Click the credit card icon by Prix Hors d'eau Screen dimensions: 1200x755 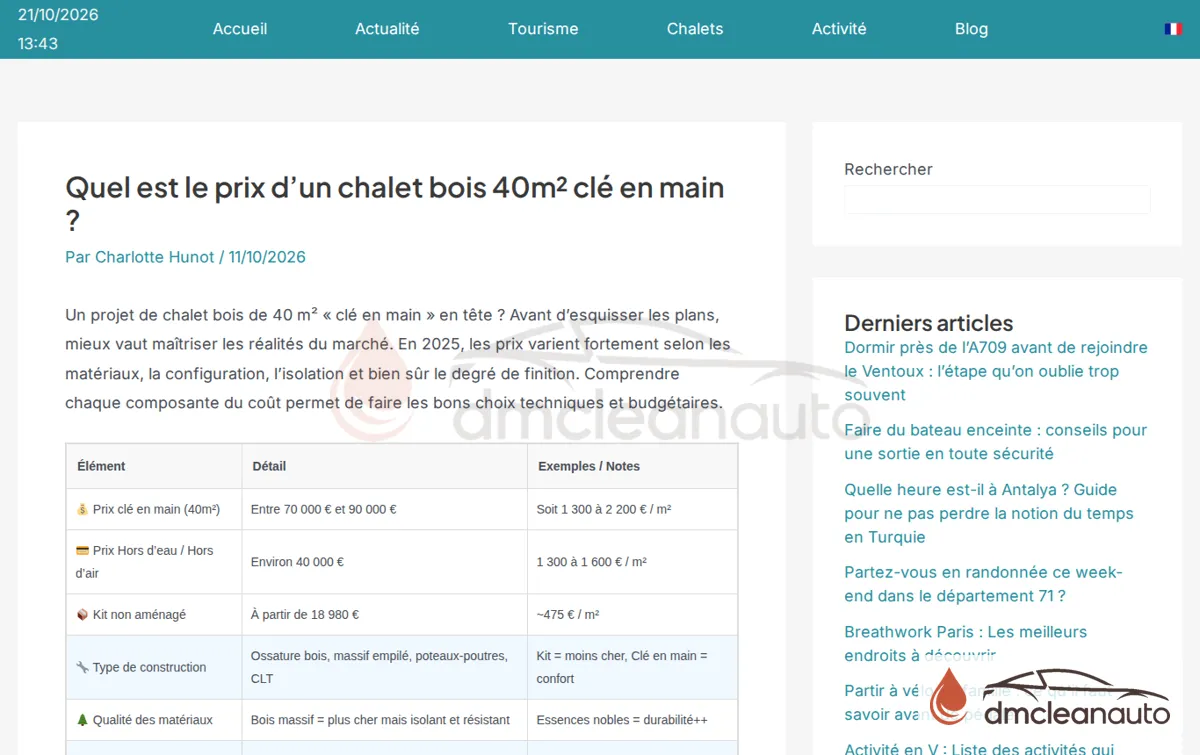tap(83, 550)
